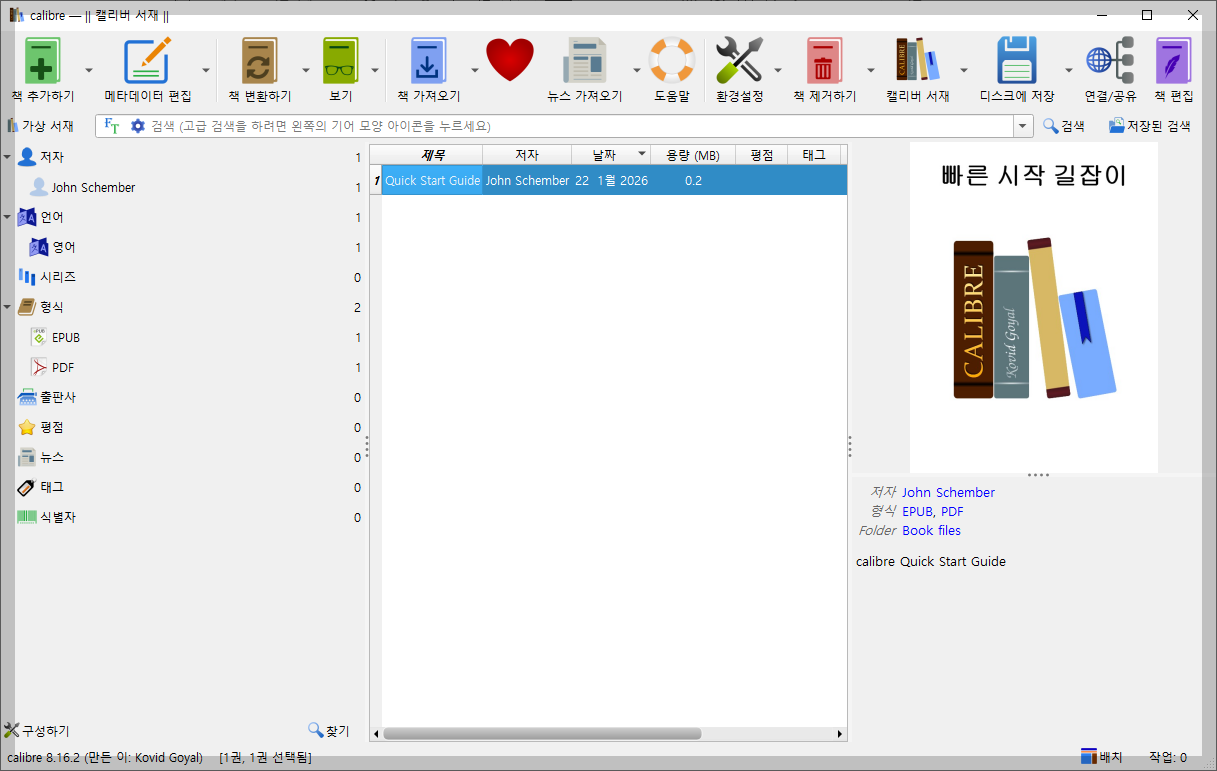
Task: Open the dropdown arrow next to 책 가져오기
Action: 474,70
